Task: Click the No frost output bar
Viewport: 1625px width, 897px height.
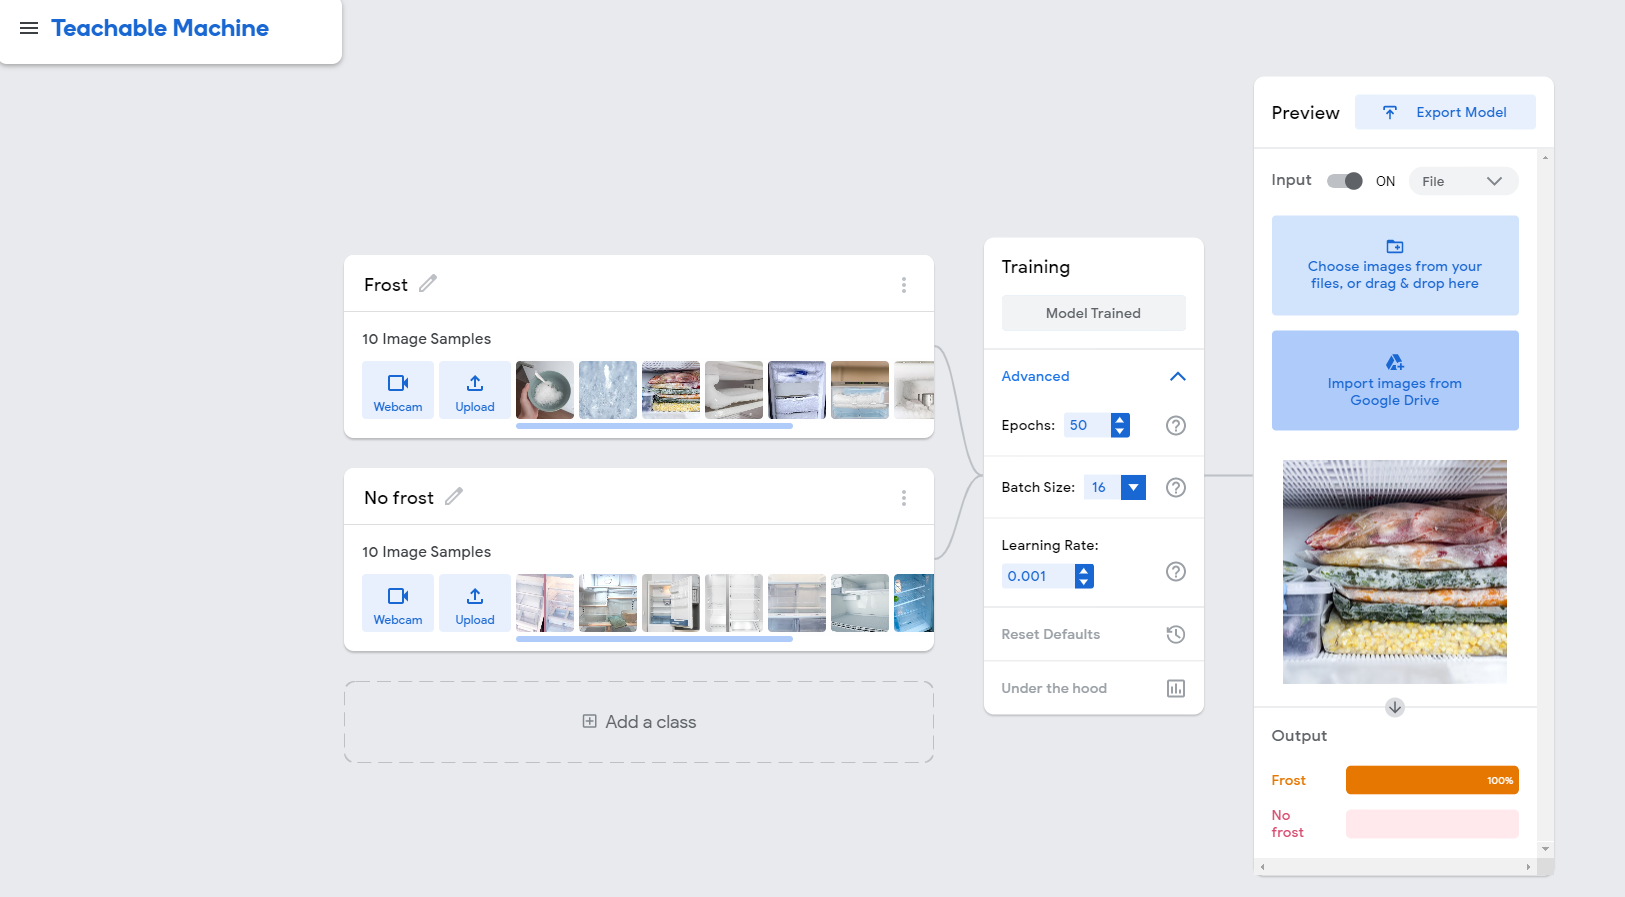Action: coord(1432,824)
